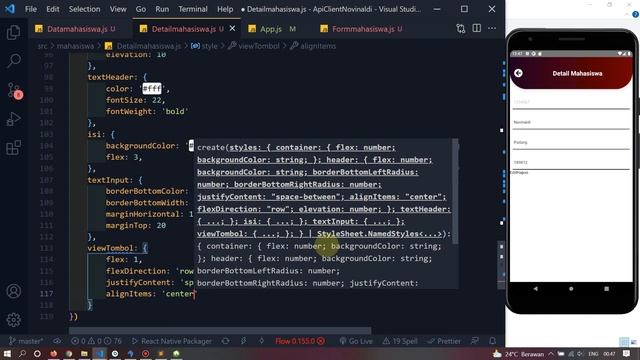Click the Open Changes icon in editor toolbar
This screenshot has width=640, height=360.
tap(461, 29)
